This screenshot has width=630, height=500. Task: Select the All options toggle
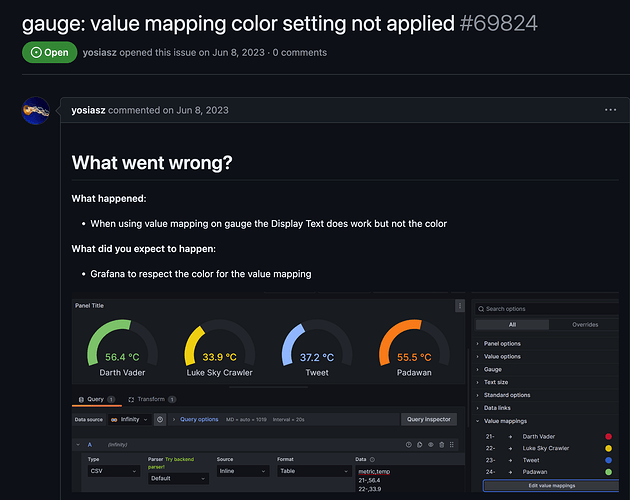(512, 325)
